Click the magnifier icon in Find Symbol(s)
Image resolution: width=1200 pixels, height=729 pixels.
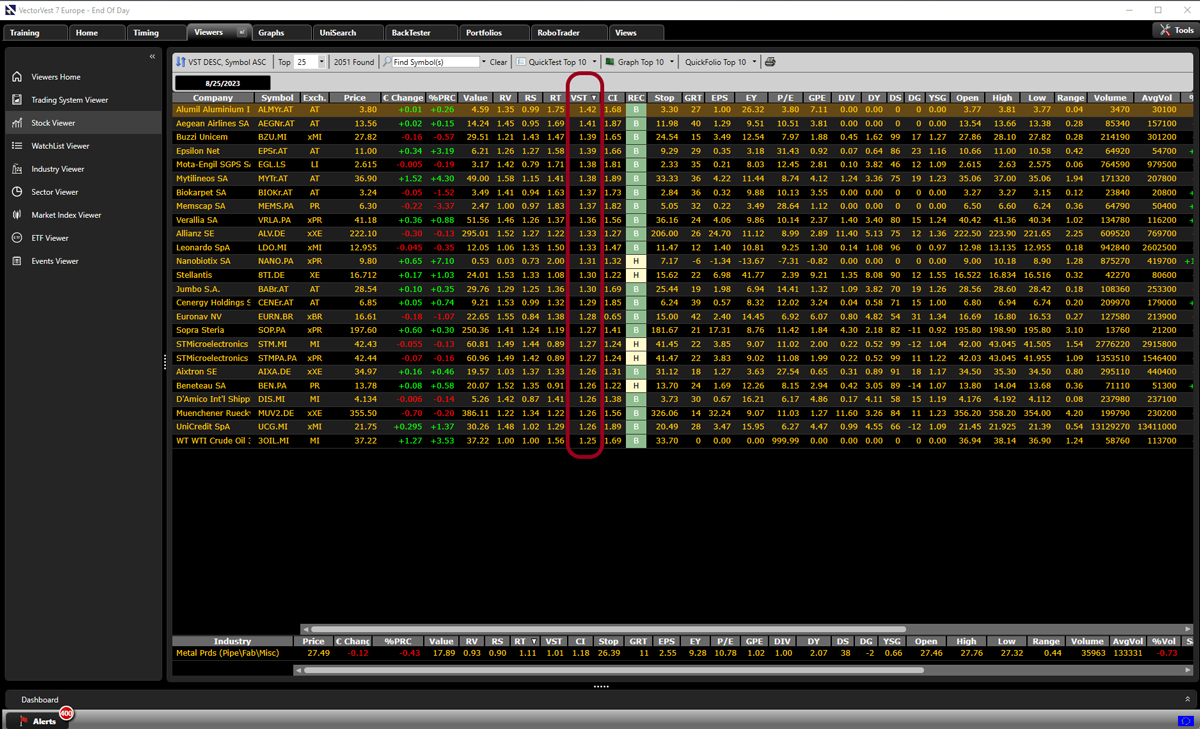(x=388, y=62)
